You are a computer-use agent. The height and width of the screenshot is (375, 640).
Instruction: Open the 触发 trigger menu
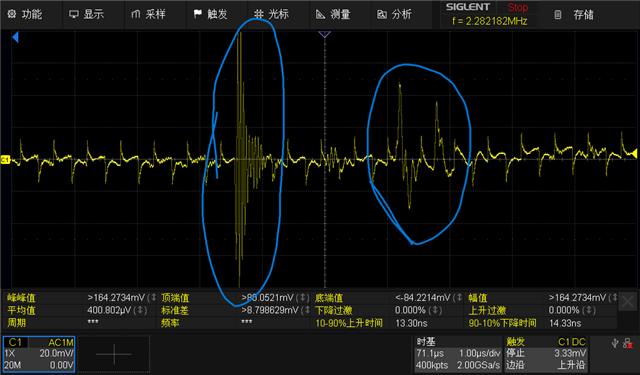pyautogui.click(x=210, y=14)
